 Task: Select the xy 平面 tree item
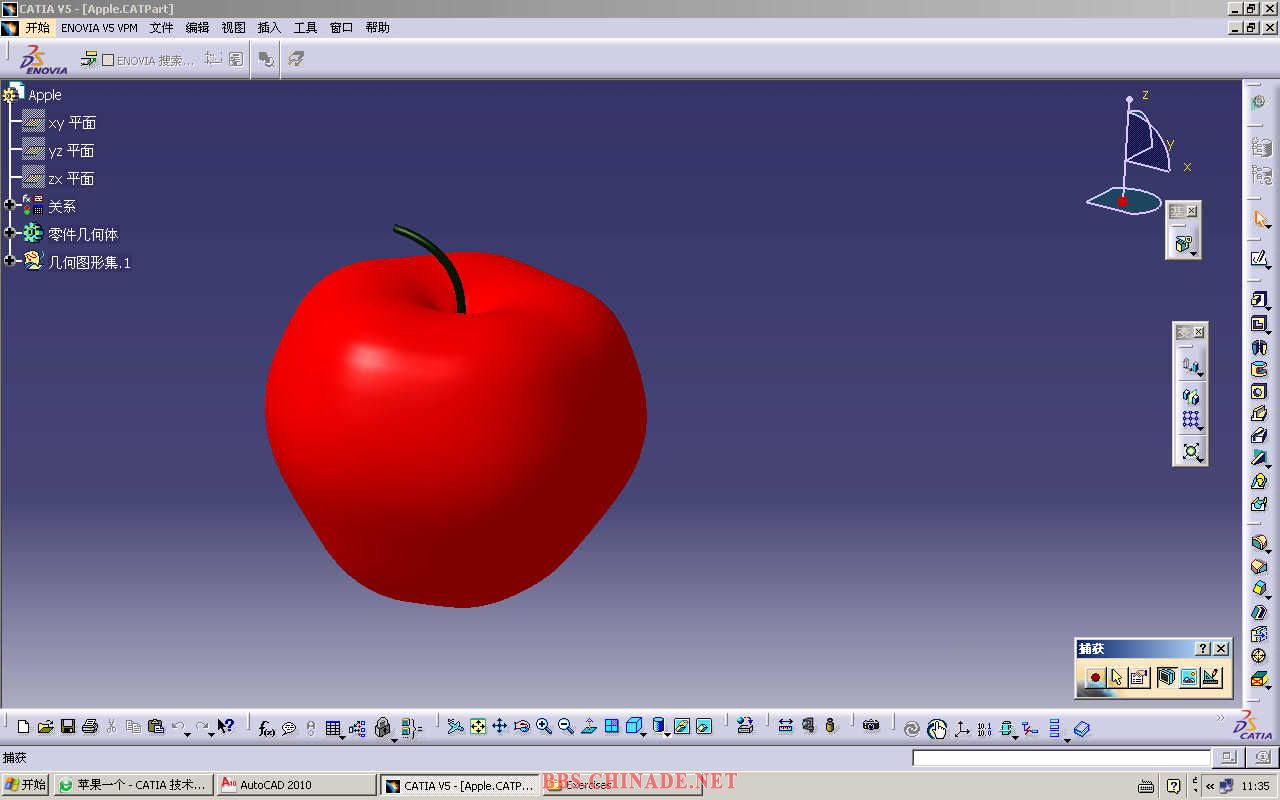point(71,123)
